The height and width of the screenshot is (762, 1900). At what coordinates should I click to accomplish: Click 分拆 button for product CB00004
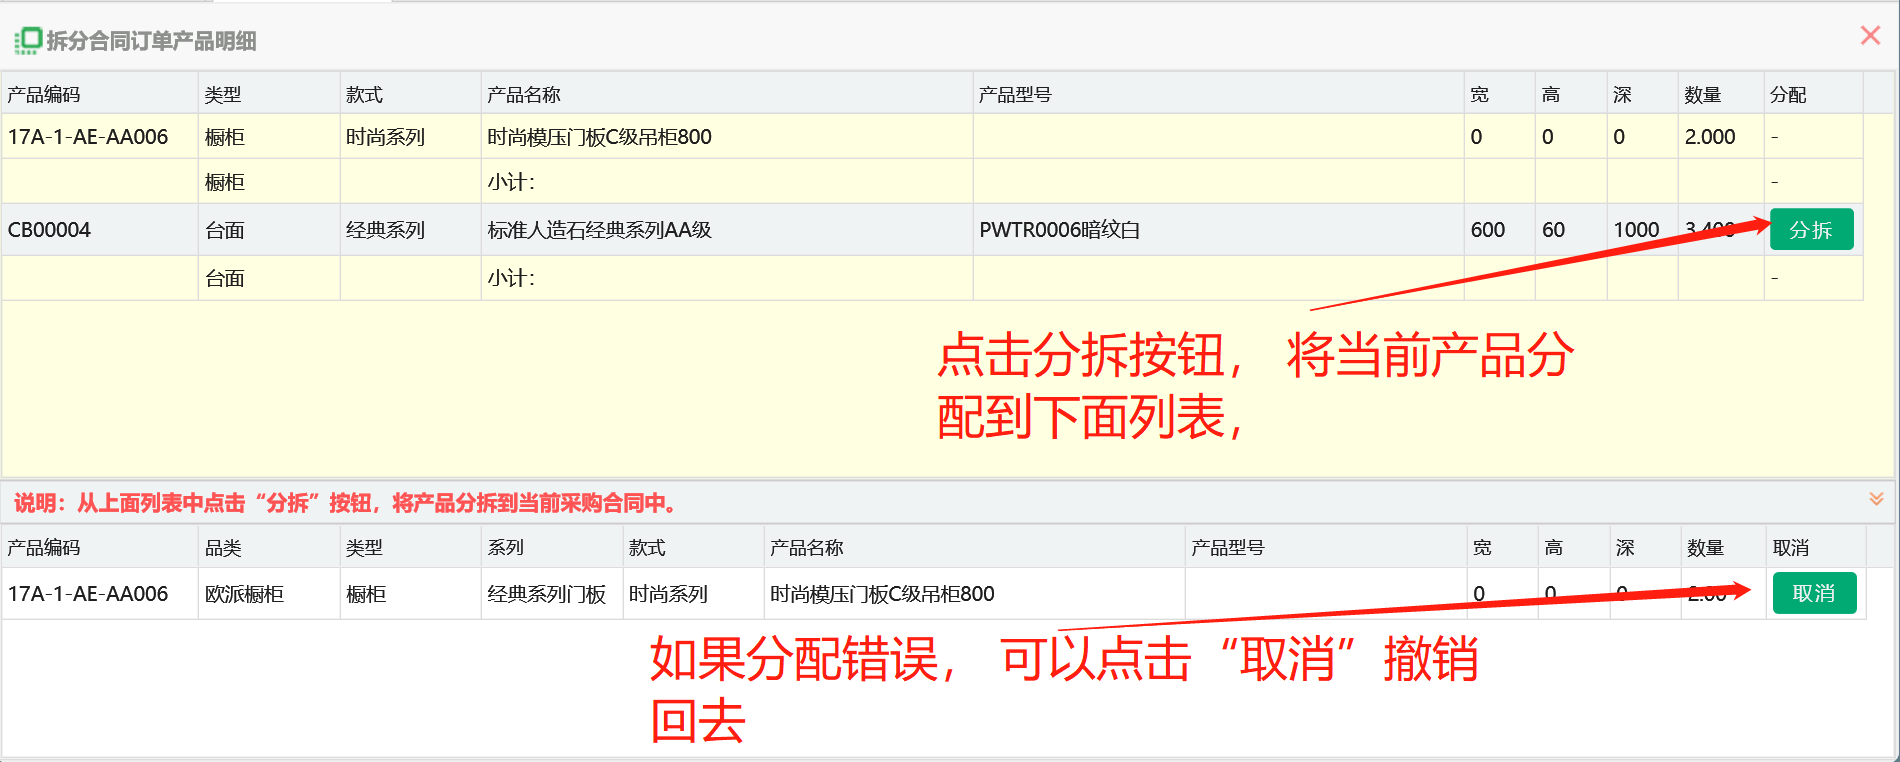[1811, 230]
